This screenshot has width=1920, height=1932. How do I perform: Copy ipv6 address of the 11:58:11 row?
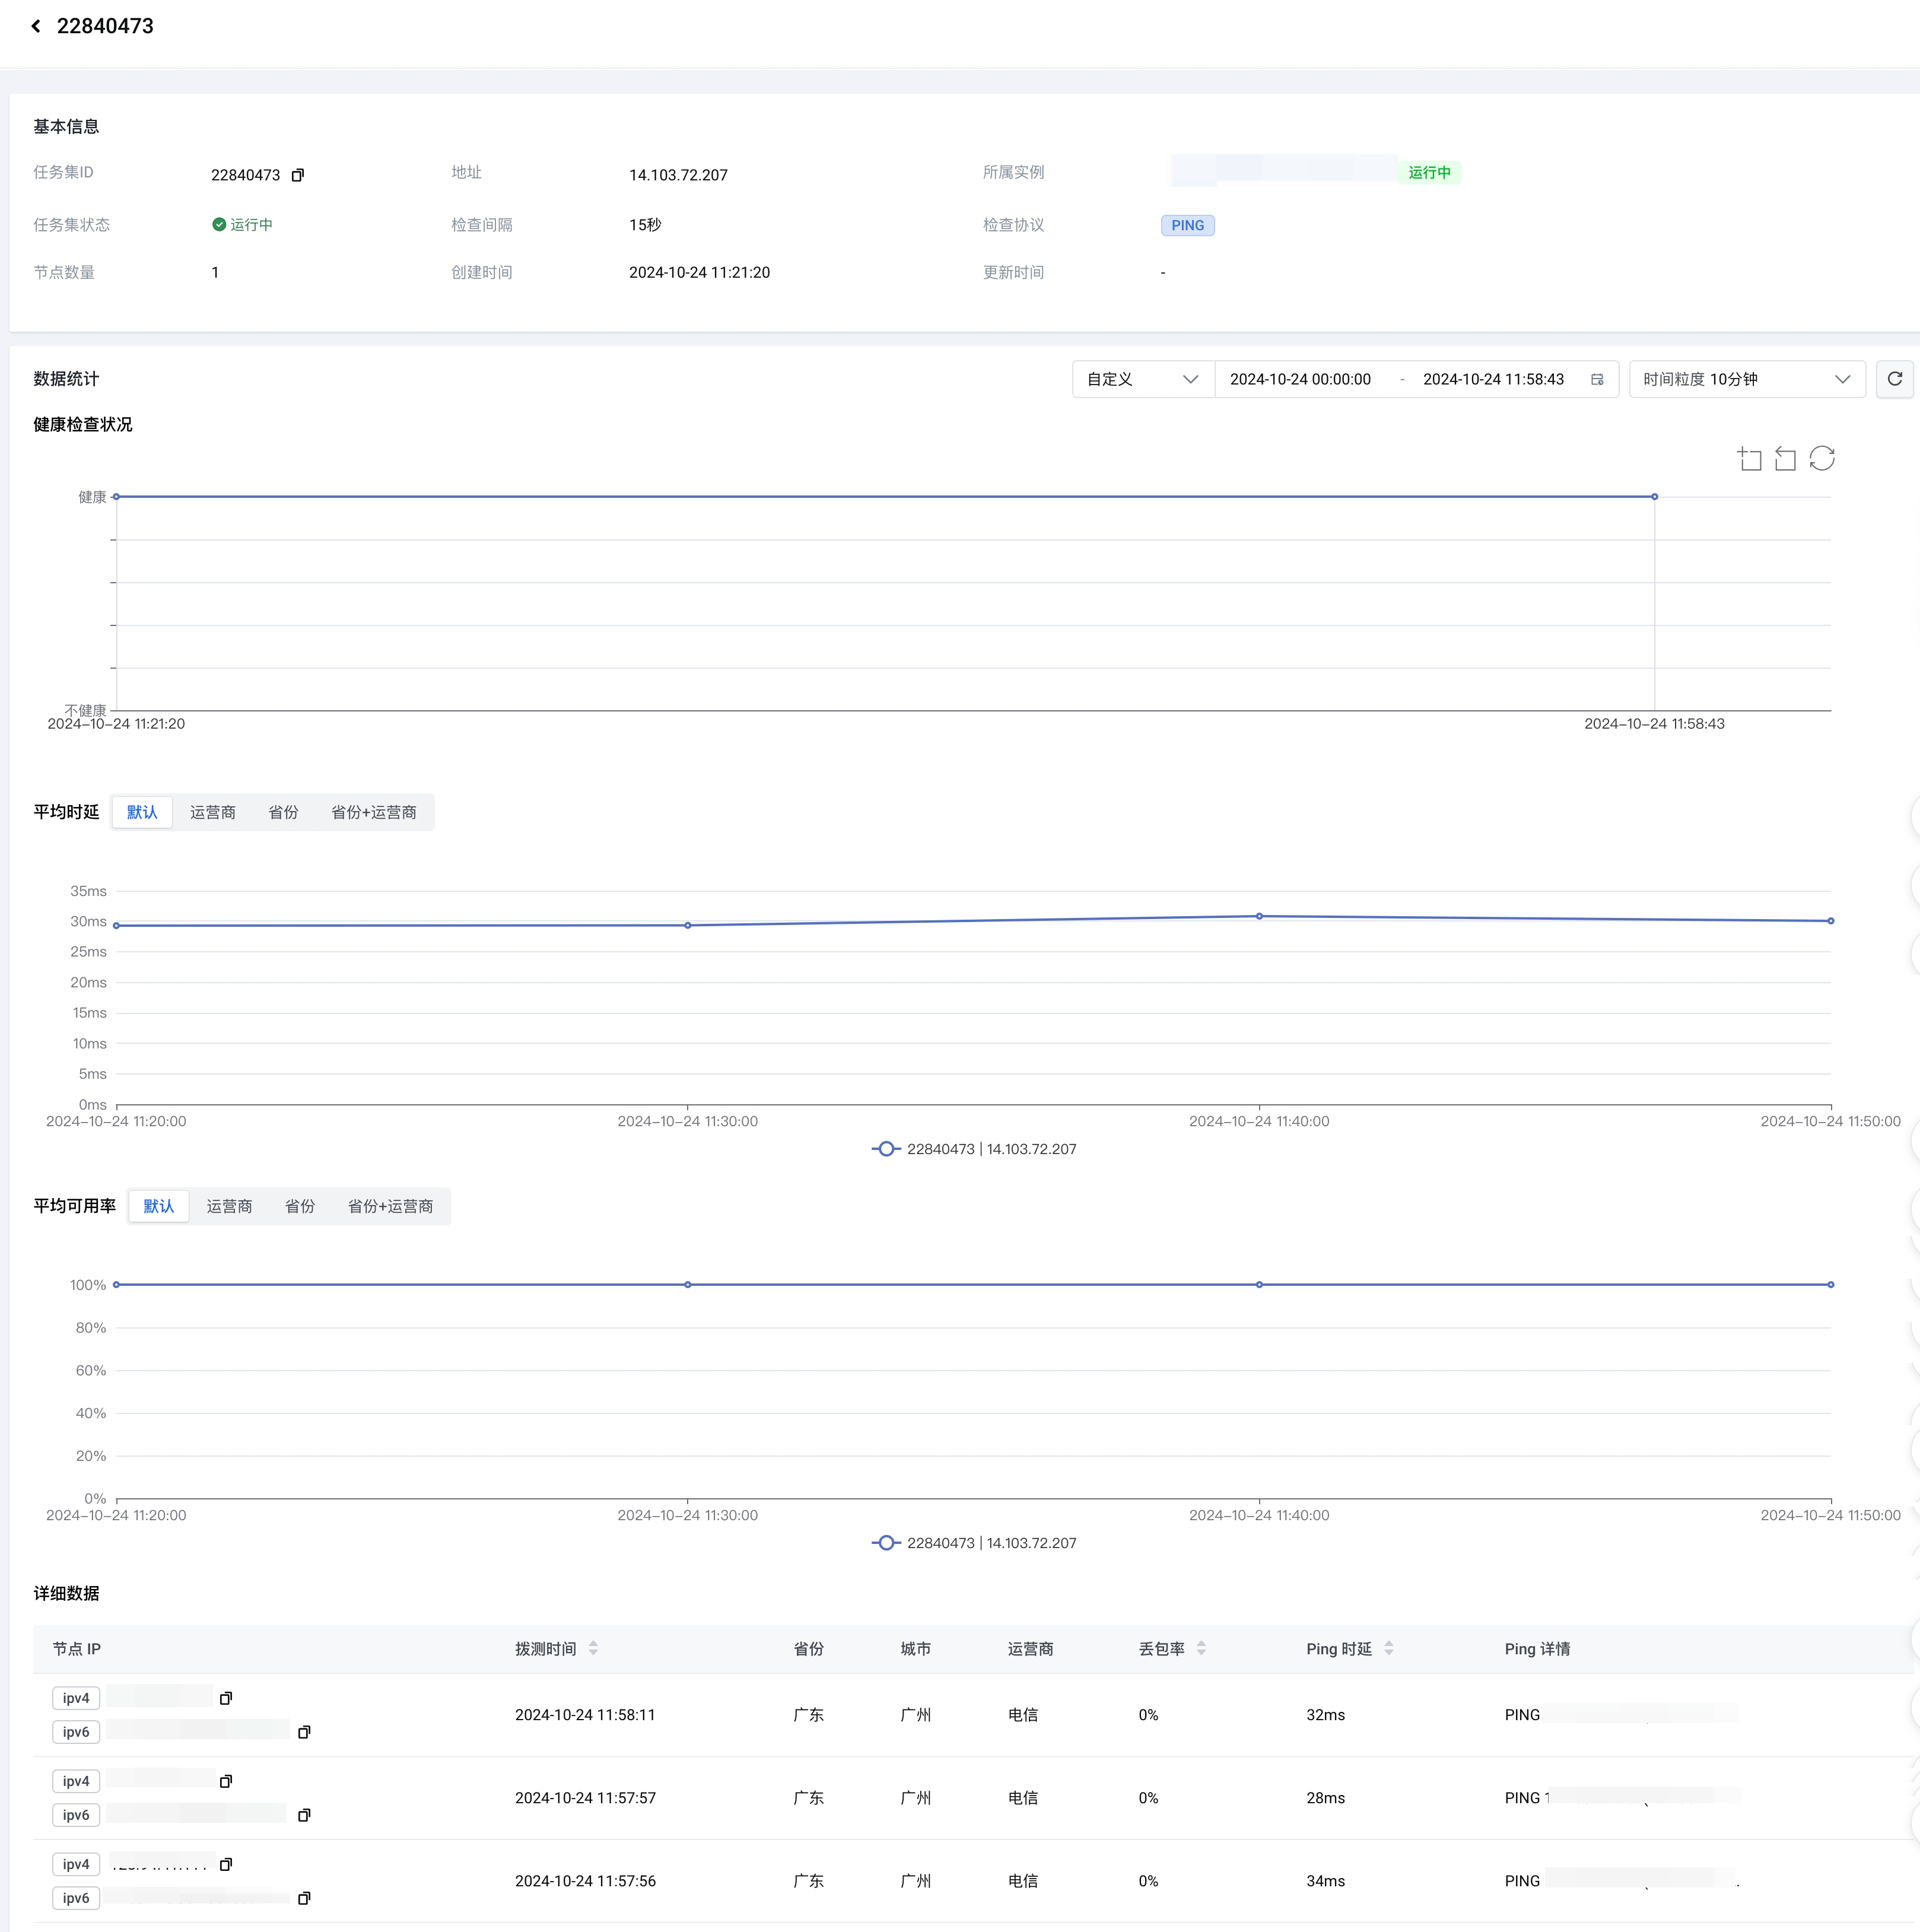304,1732
